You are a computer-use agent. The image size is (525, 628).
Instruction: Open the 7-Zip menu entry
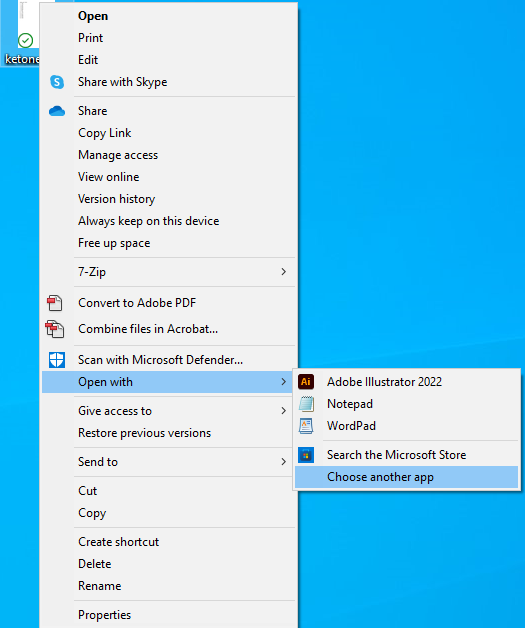[x=170, y=272]
